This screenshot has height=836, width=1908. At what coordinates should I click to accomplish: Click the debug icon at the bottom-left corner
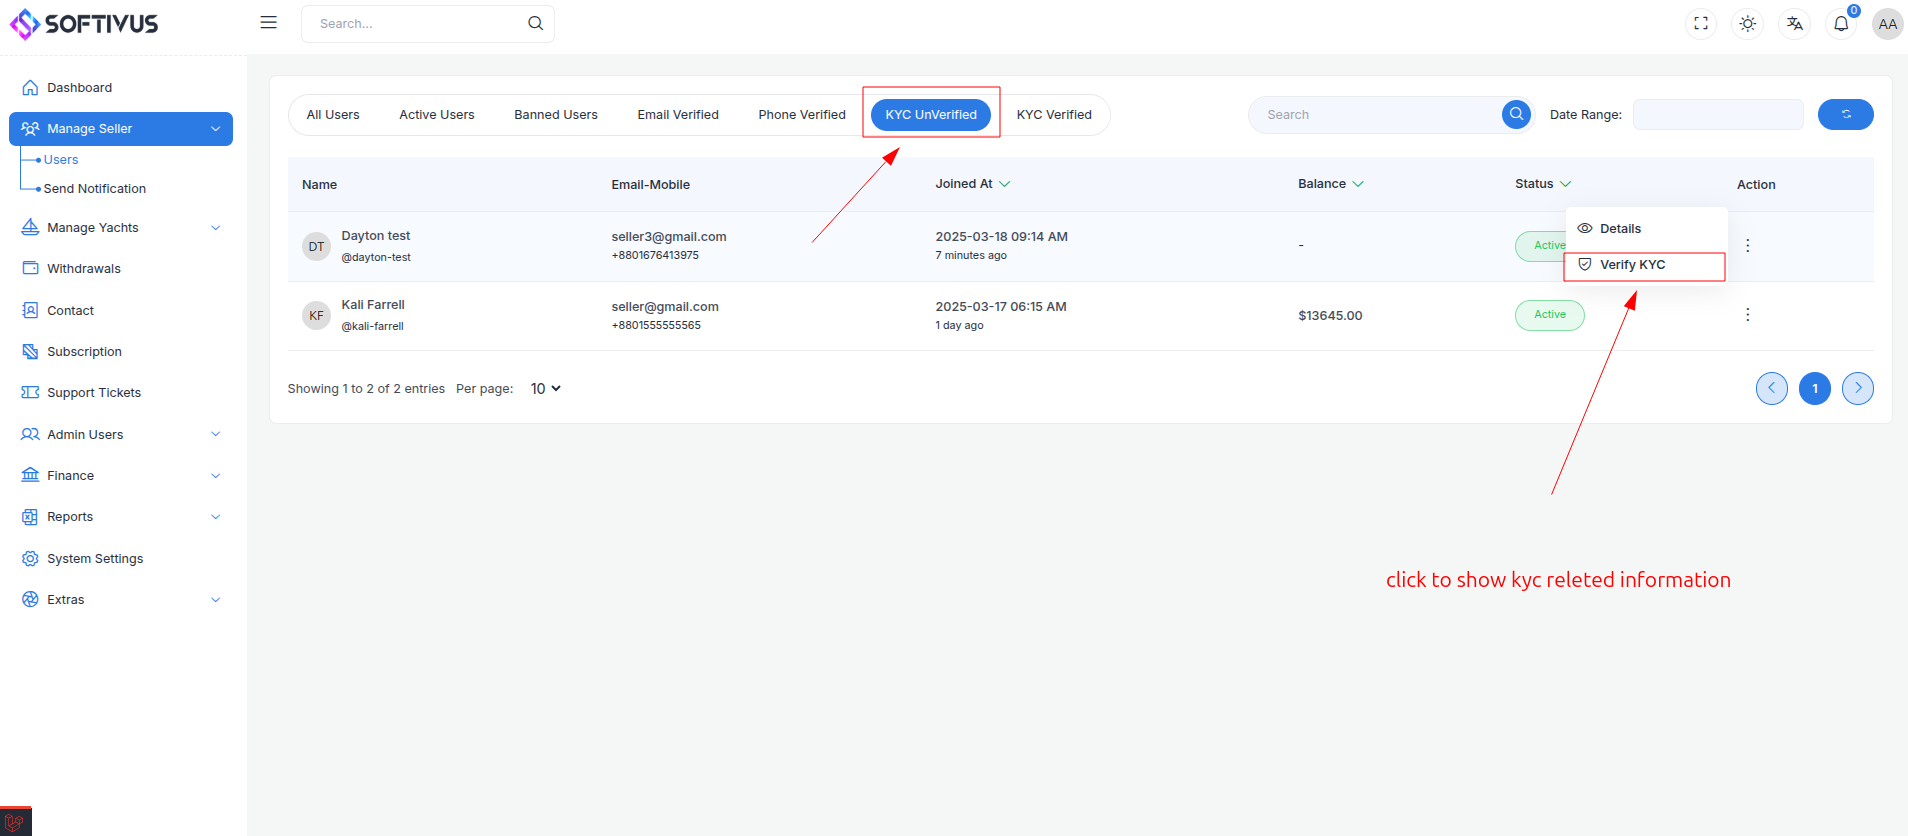15,821
